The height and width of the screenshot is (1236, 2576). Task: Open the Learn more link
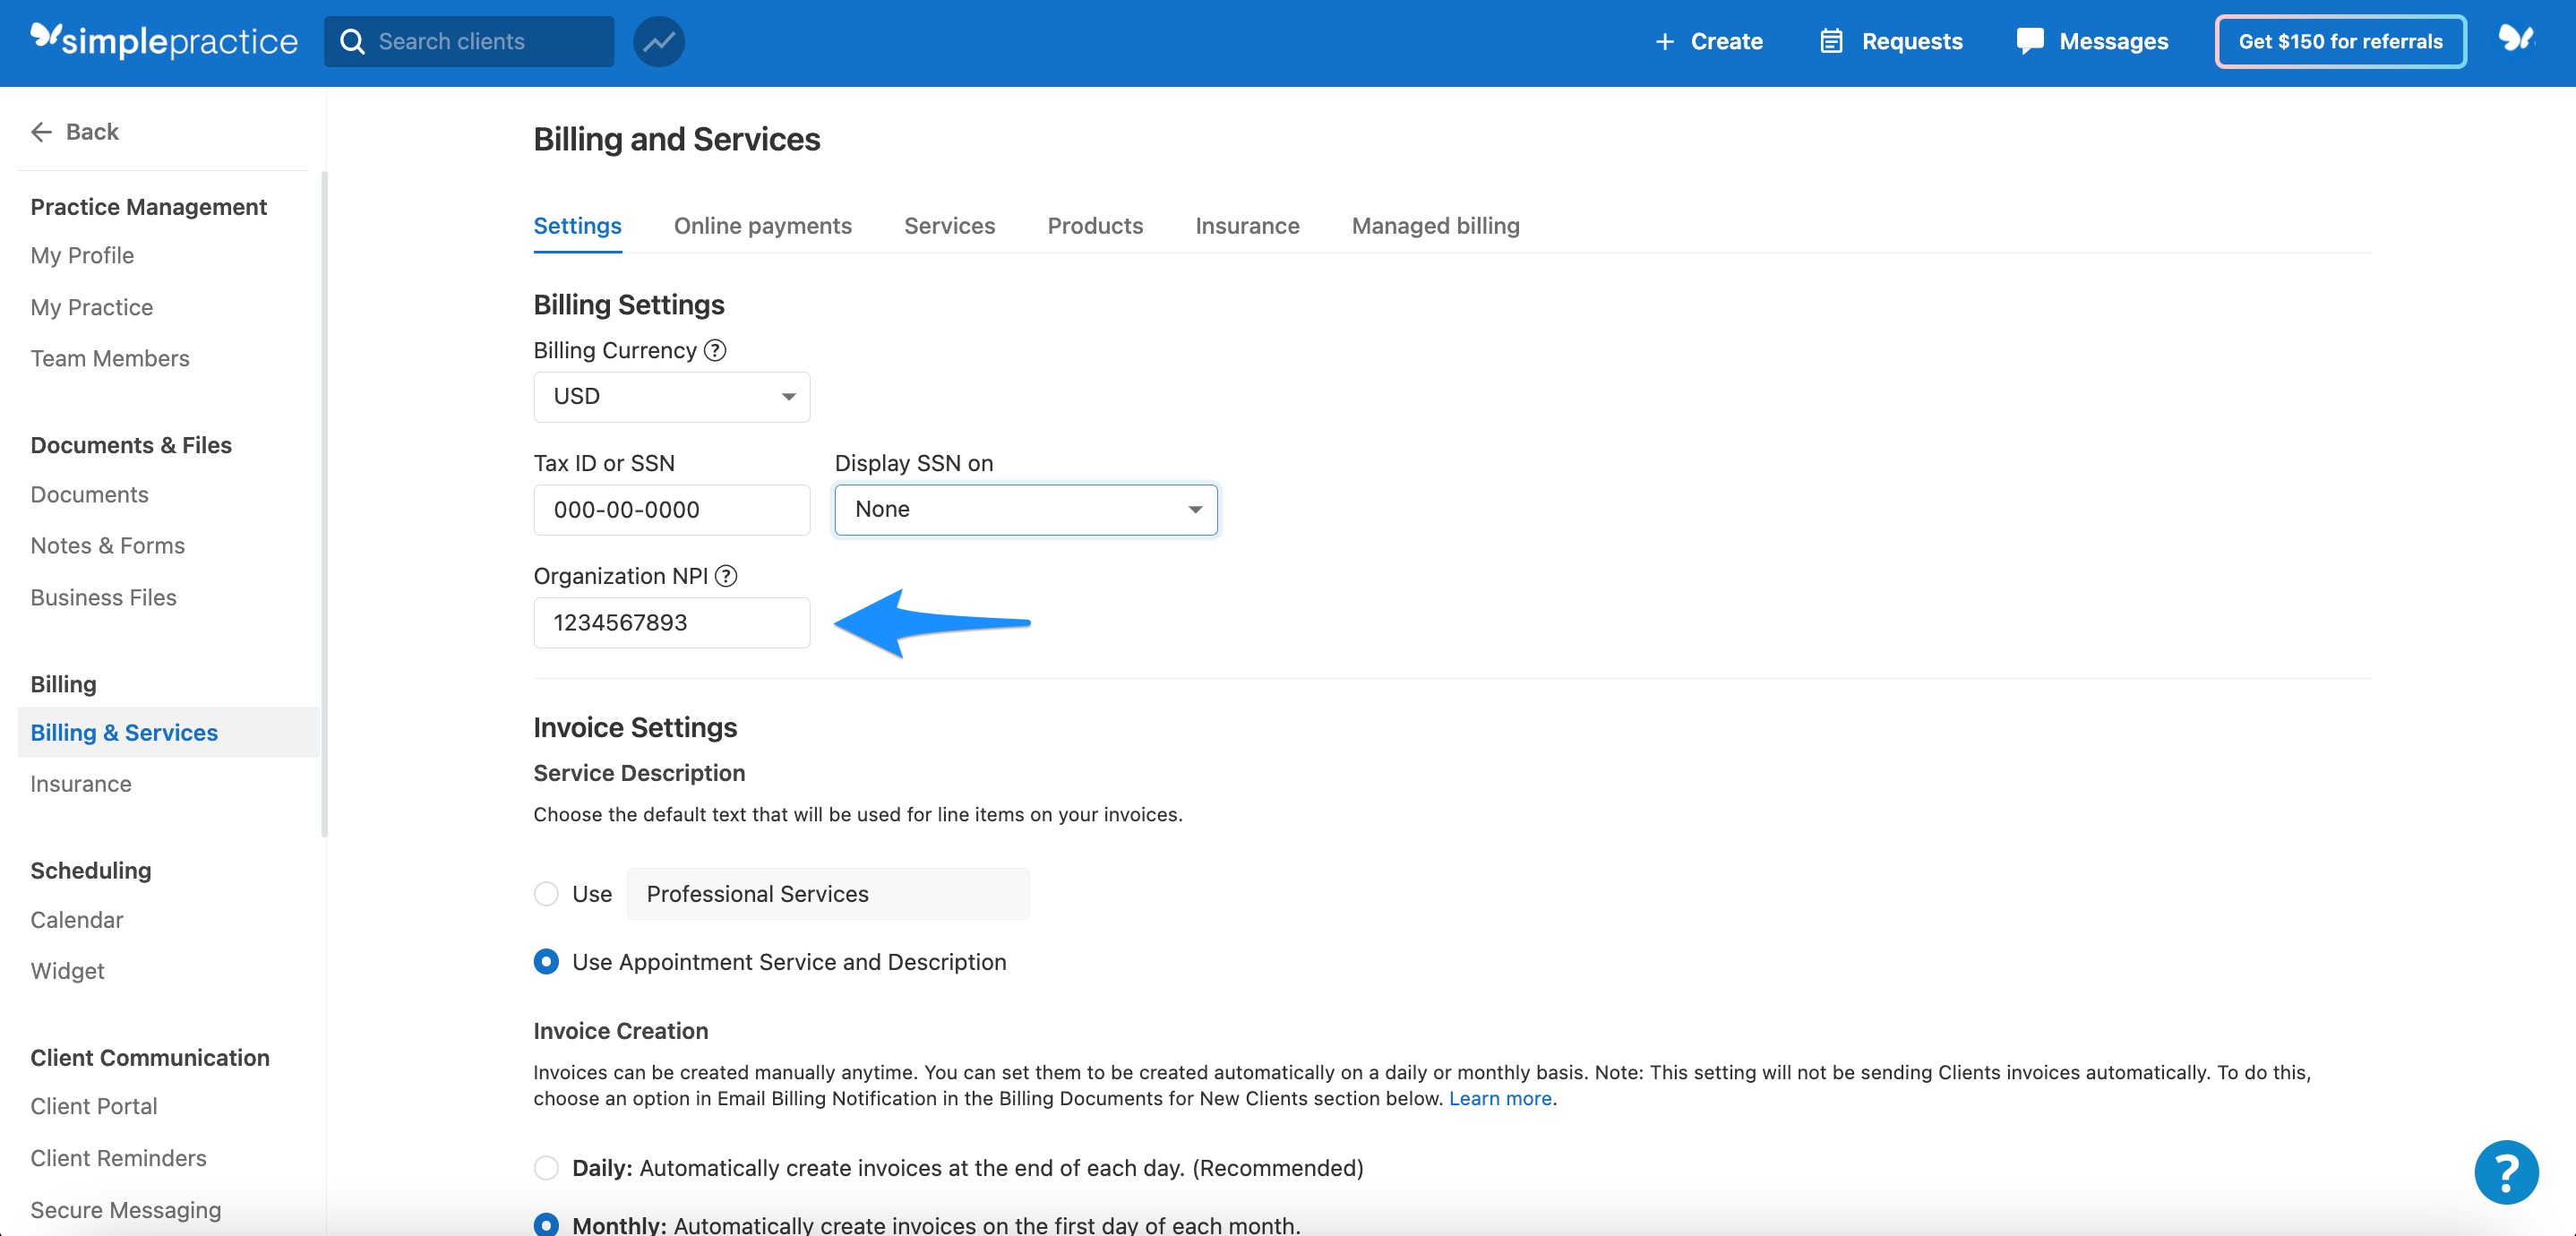[x=1500, y=1098]
